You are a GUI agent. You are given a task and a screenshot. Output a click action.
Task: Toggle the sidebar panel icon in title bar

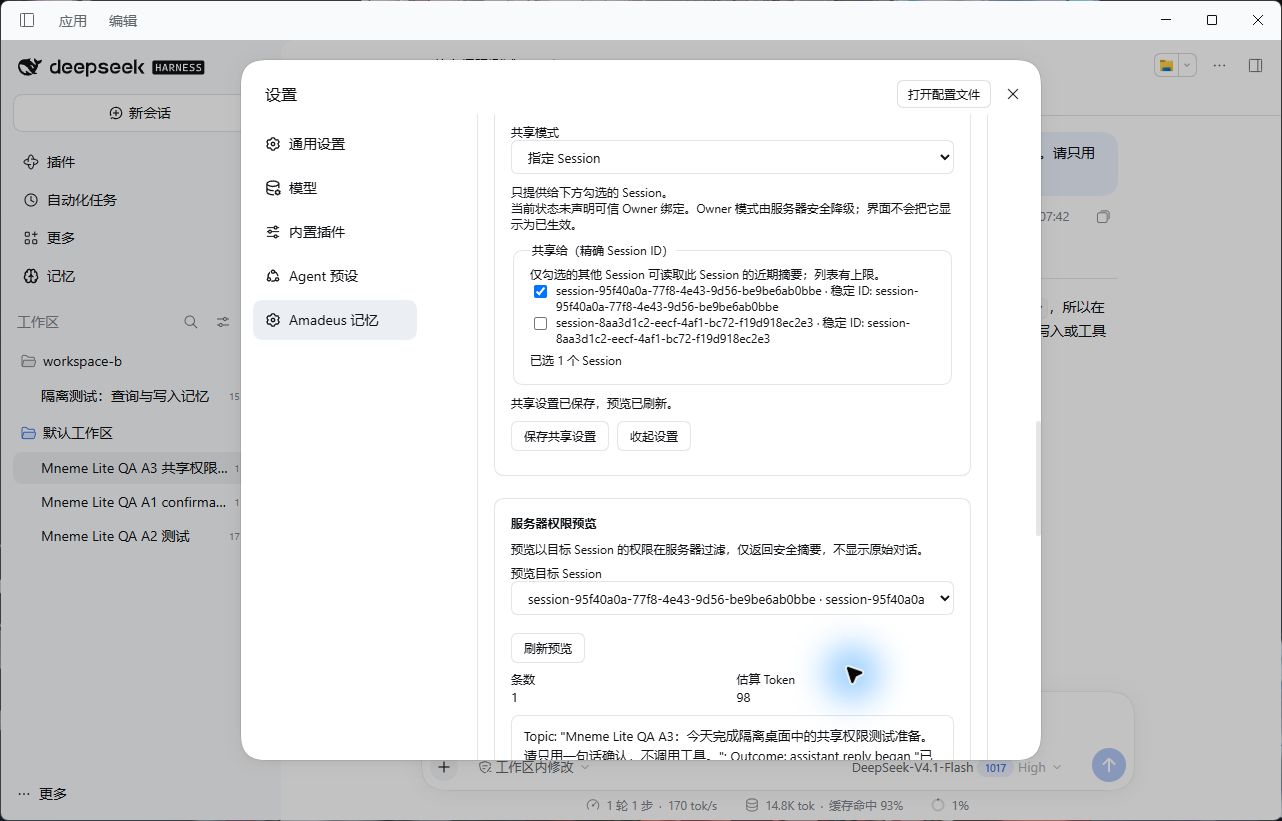(27, 20)
